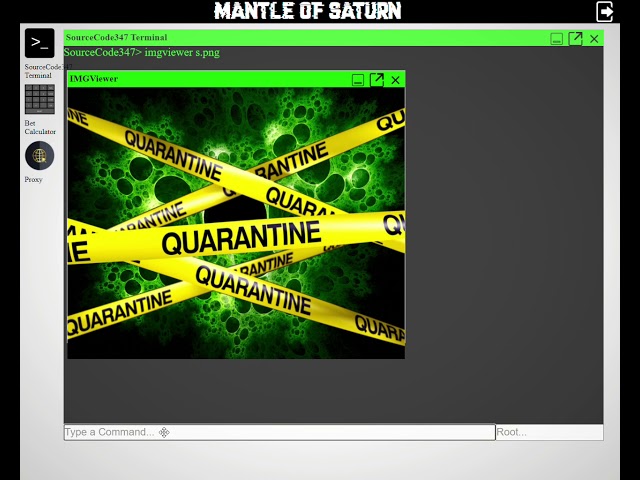This screenshot has width=640, height=480.
Task: Minimize the SourceCode347 Terminal window
Action: pyautogui.click(x=556, y=39)
